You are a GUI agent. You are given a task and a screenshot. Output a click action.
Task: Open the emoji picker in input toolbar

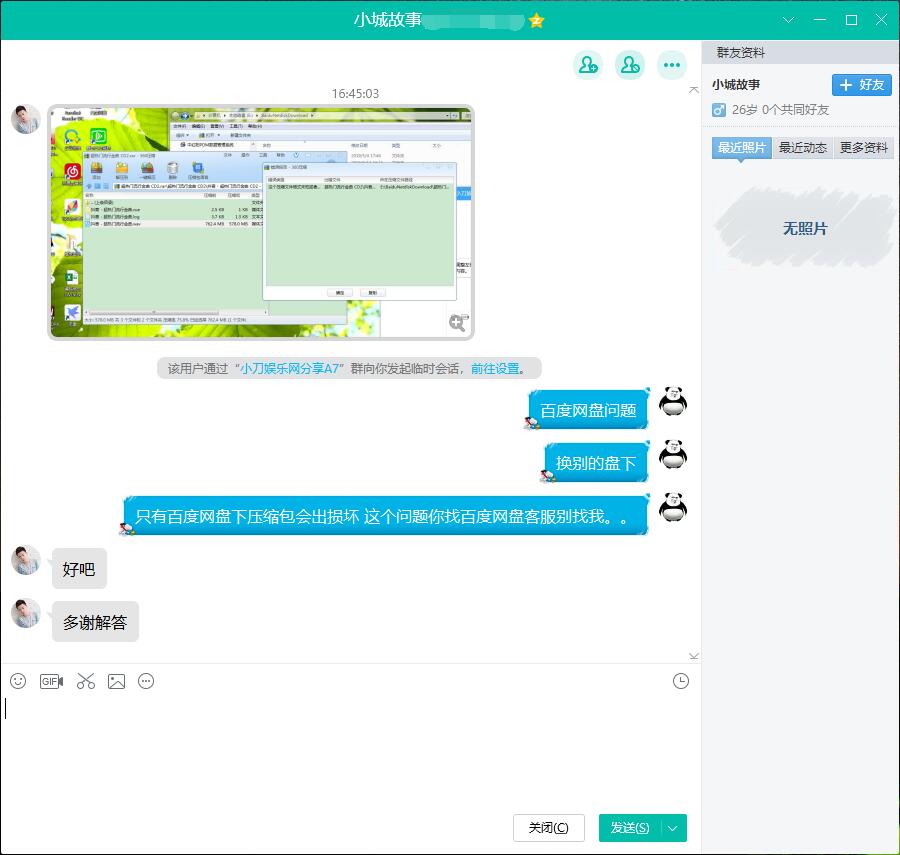[18, 681]
